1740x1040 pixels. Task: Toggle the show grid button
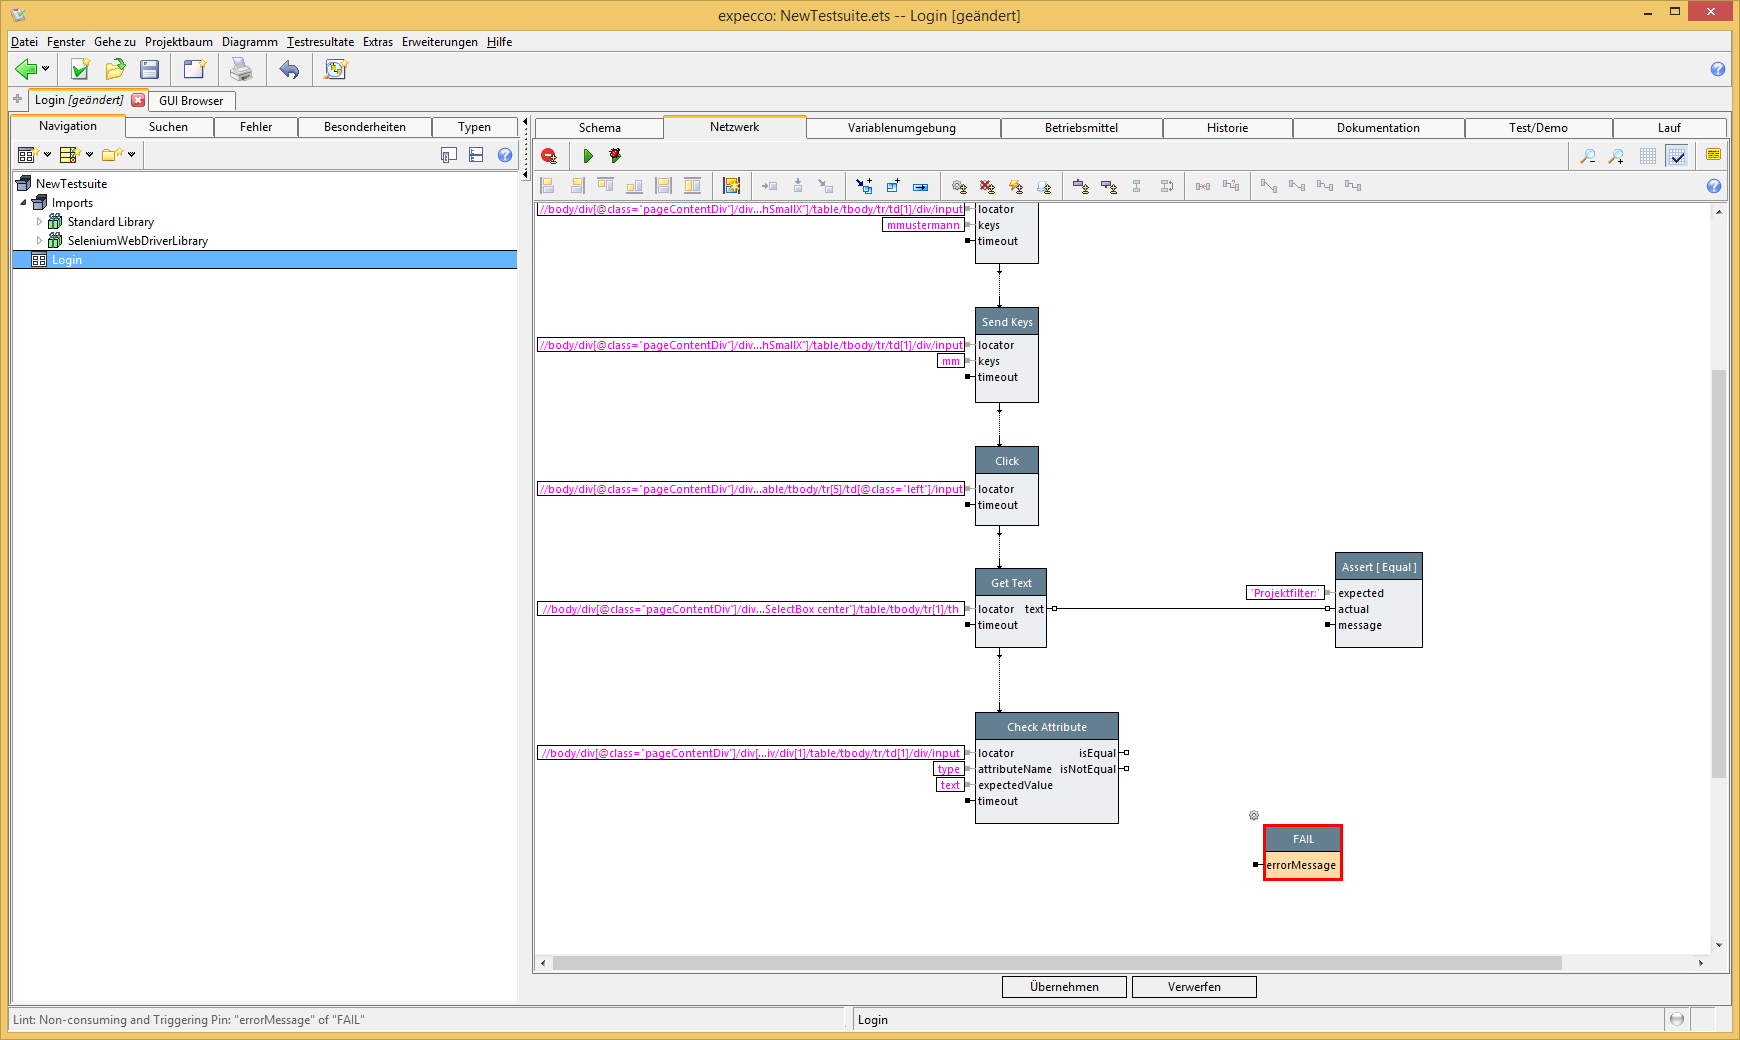tap(1648, 156)
